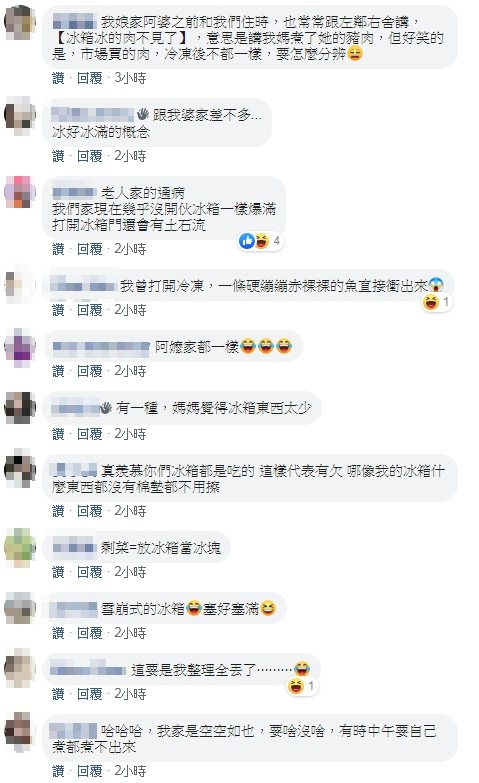Like the 雪崩式的冰箱 comment
This screenshot has width=479, height=783.
click(58, 633)
